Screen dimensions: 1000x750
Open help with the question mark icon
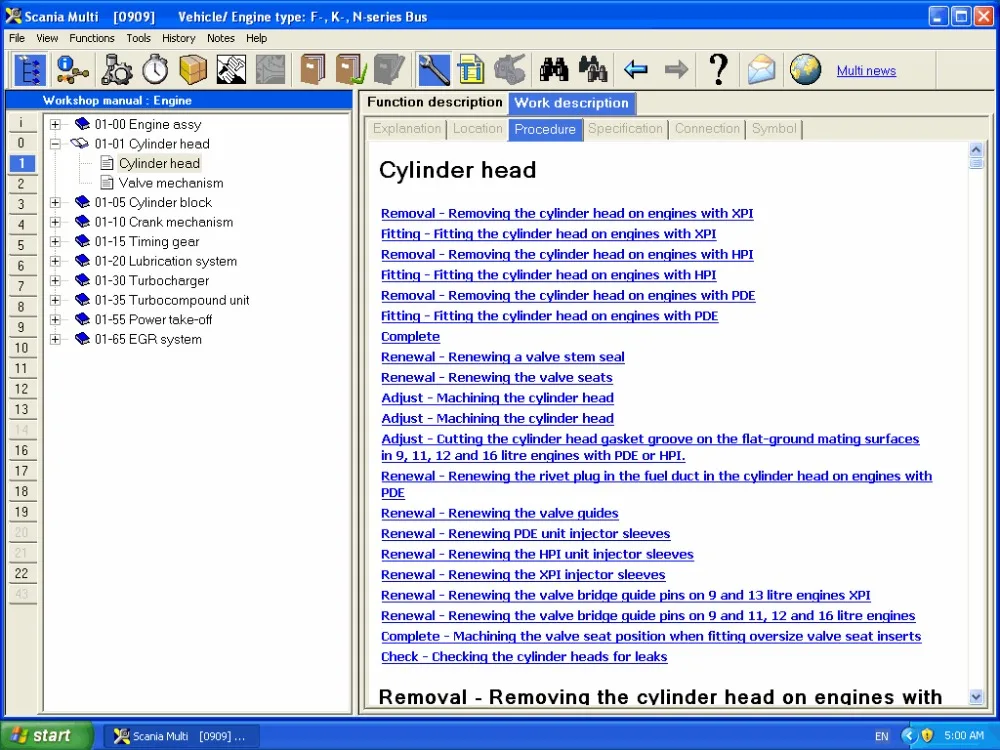717,69
